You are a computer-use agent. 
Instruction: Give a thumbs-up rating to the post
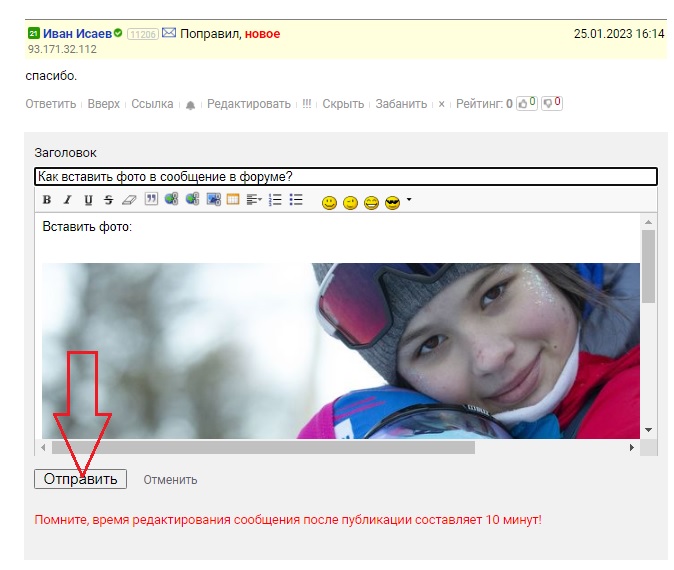pyautogui.click(x=527, y=103)
